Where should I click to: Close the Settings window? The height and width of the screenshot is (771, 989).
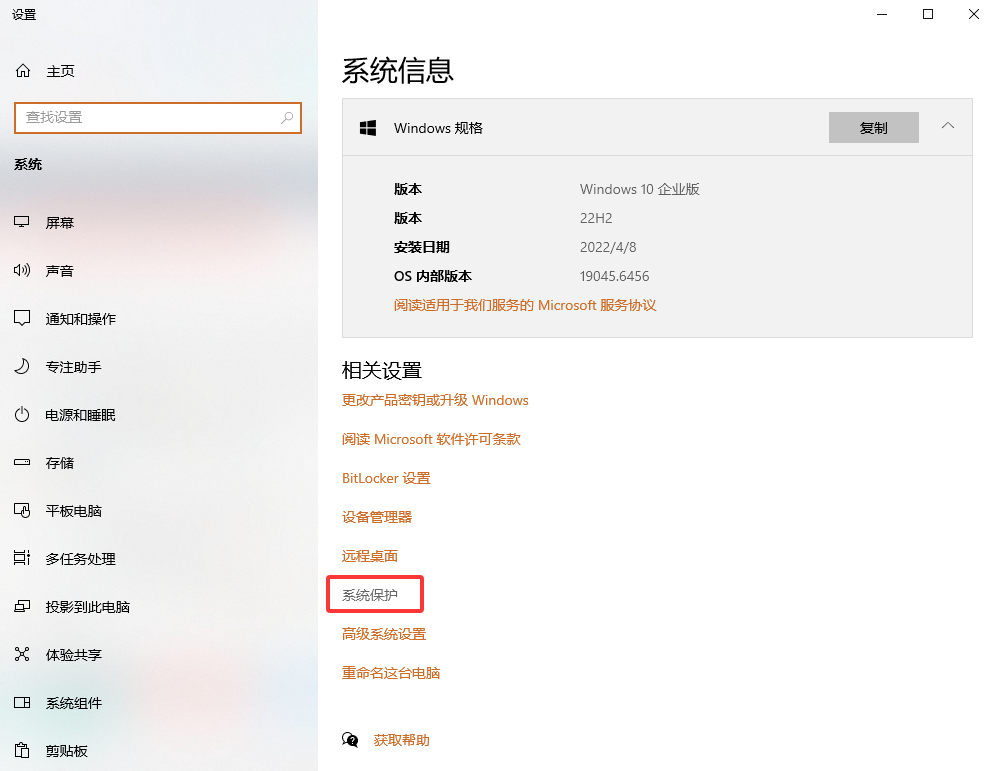click(x=973, y=14)
